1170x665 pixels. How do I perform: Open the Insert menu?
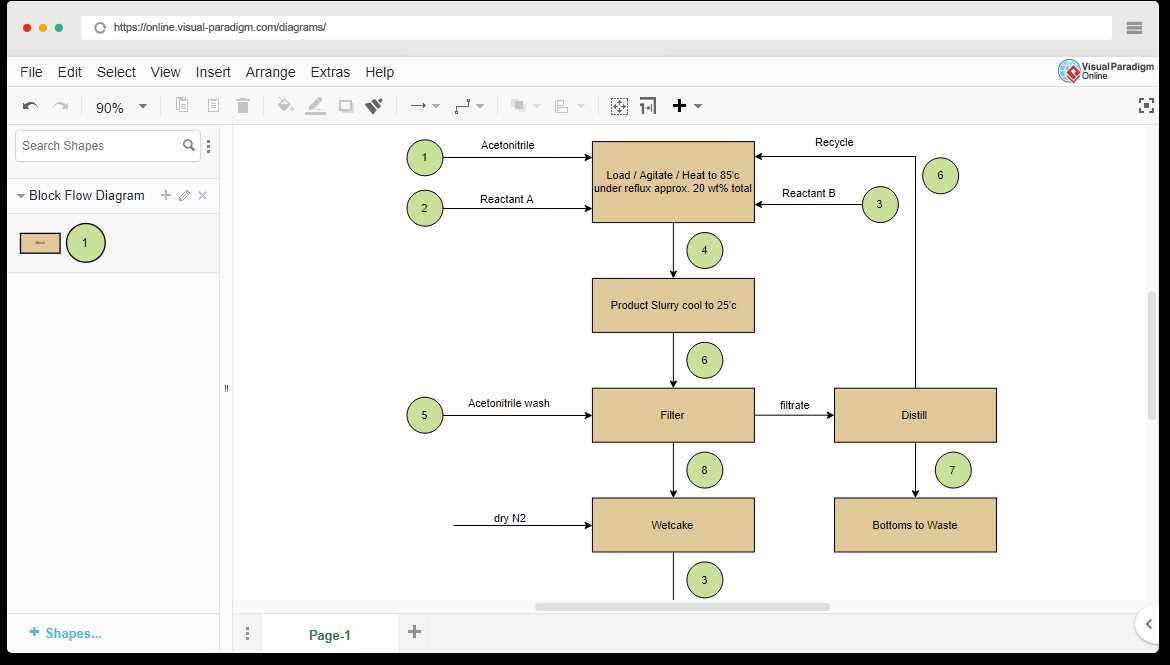tap(213, 72)
